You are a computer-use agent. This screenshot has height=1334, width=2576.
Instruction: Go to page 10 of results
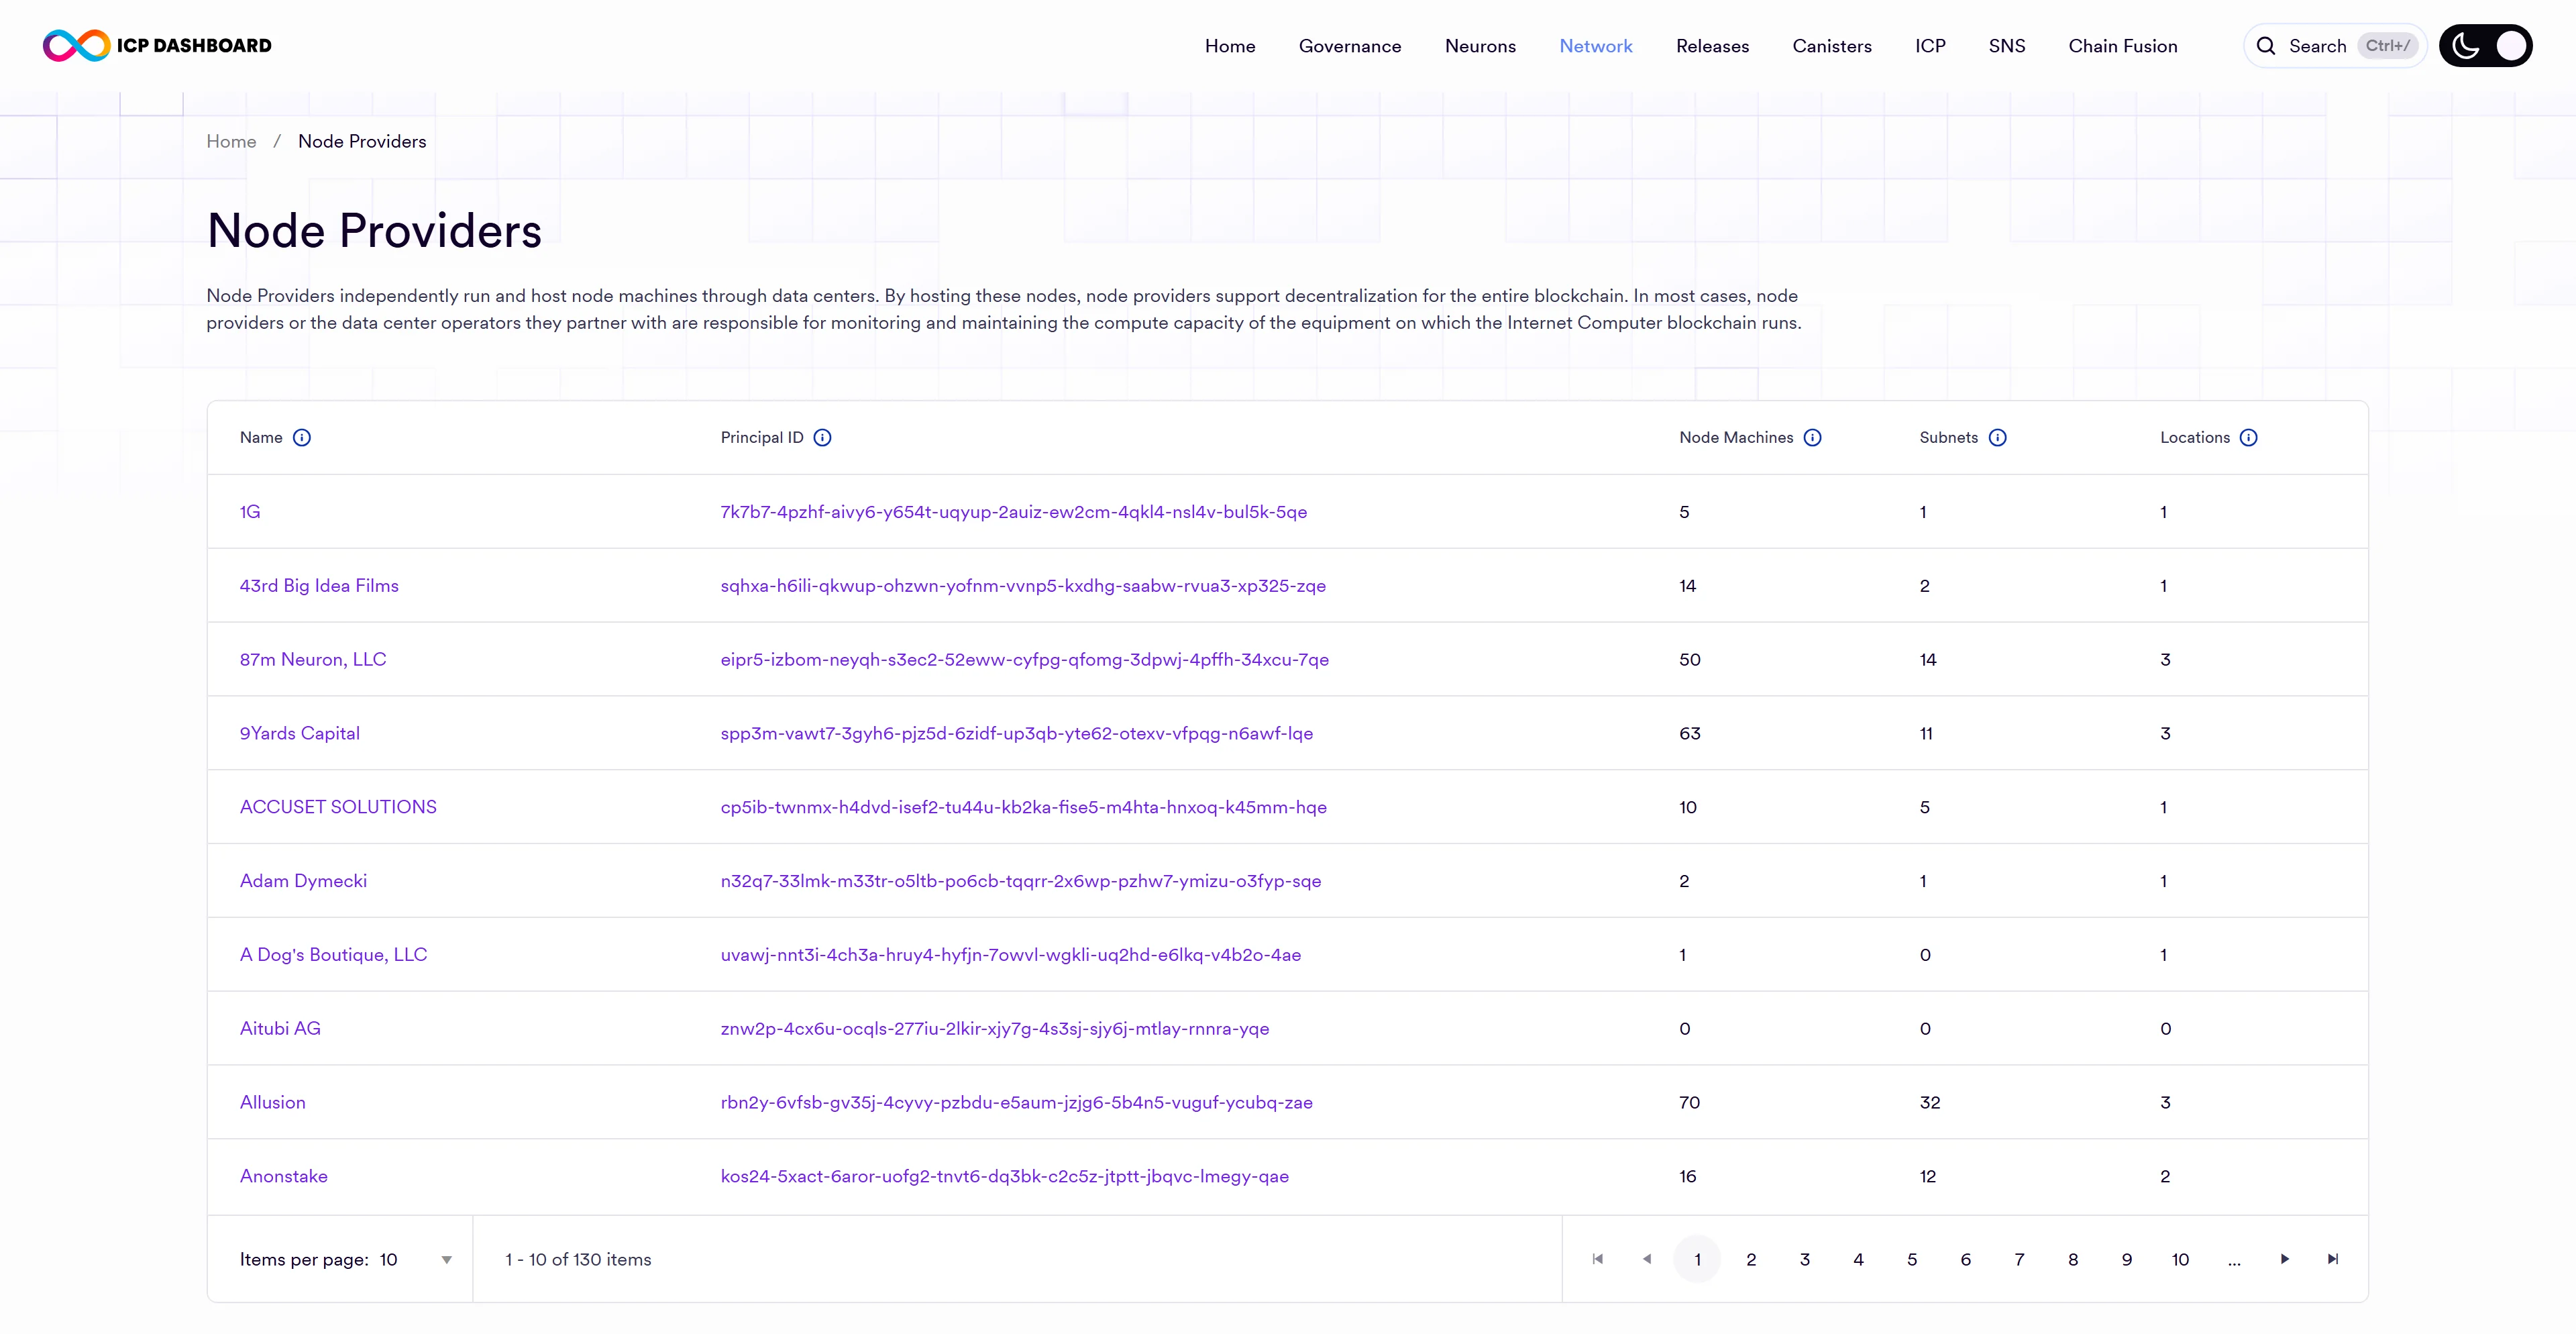pyautogui.click(x=2180, y=1259)
